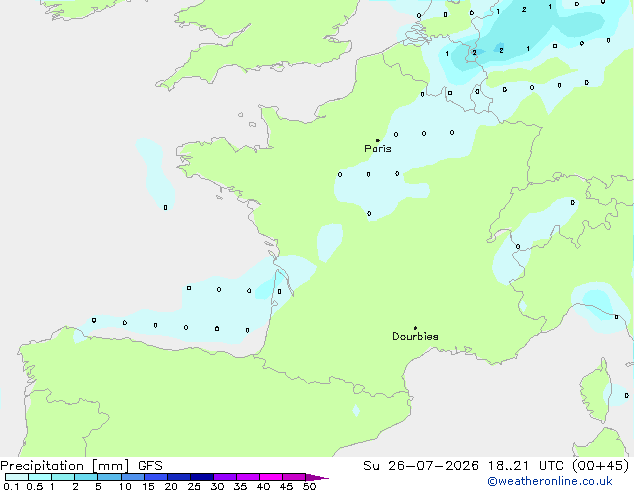The height and width of the screenshot is (490, 634).
Task: Click the 25 legend scale label
Action: (x=194, y=486)
